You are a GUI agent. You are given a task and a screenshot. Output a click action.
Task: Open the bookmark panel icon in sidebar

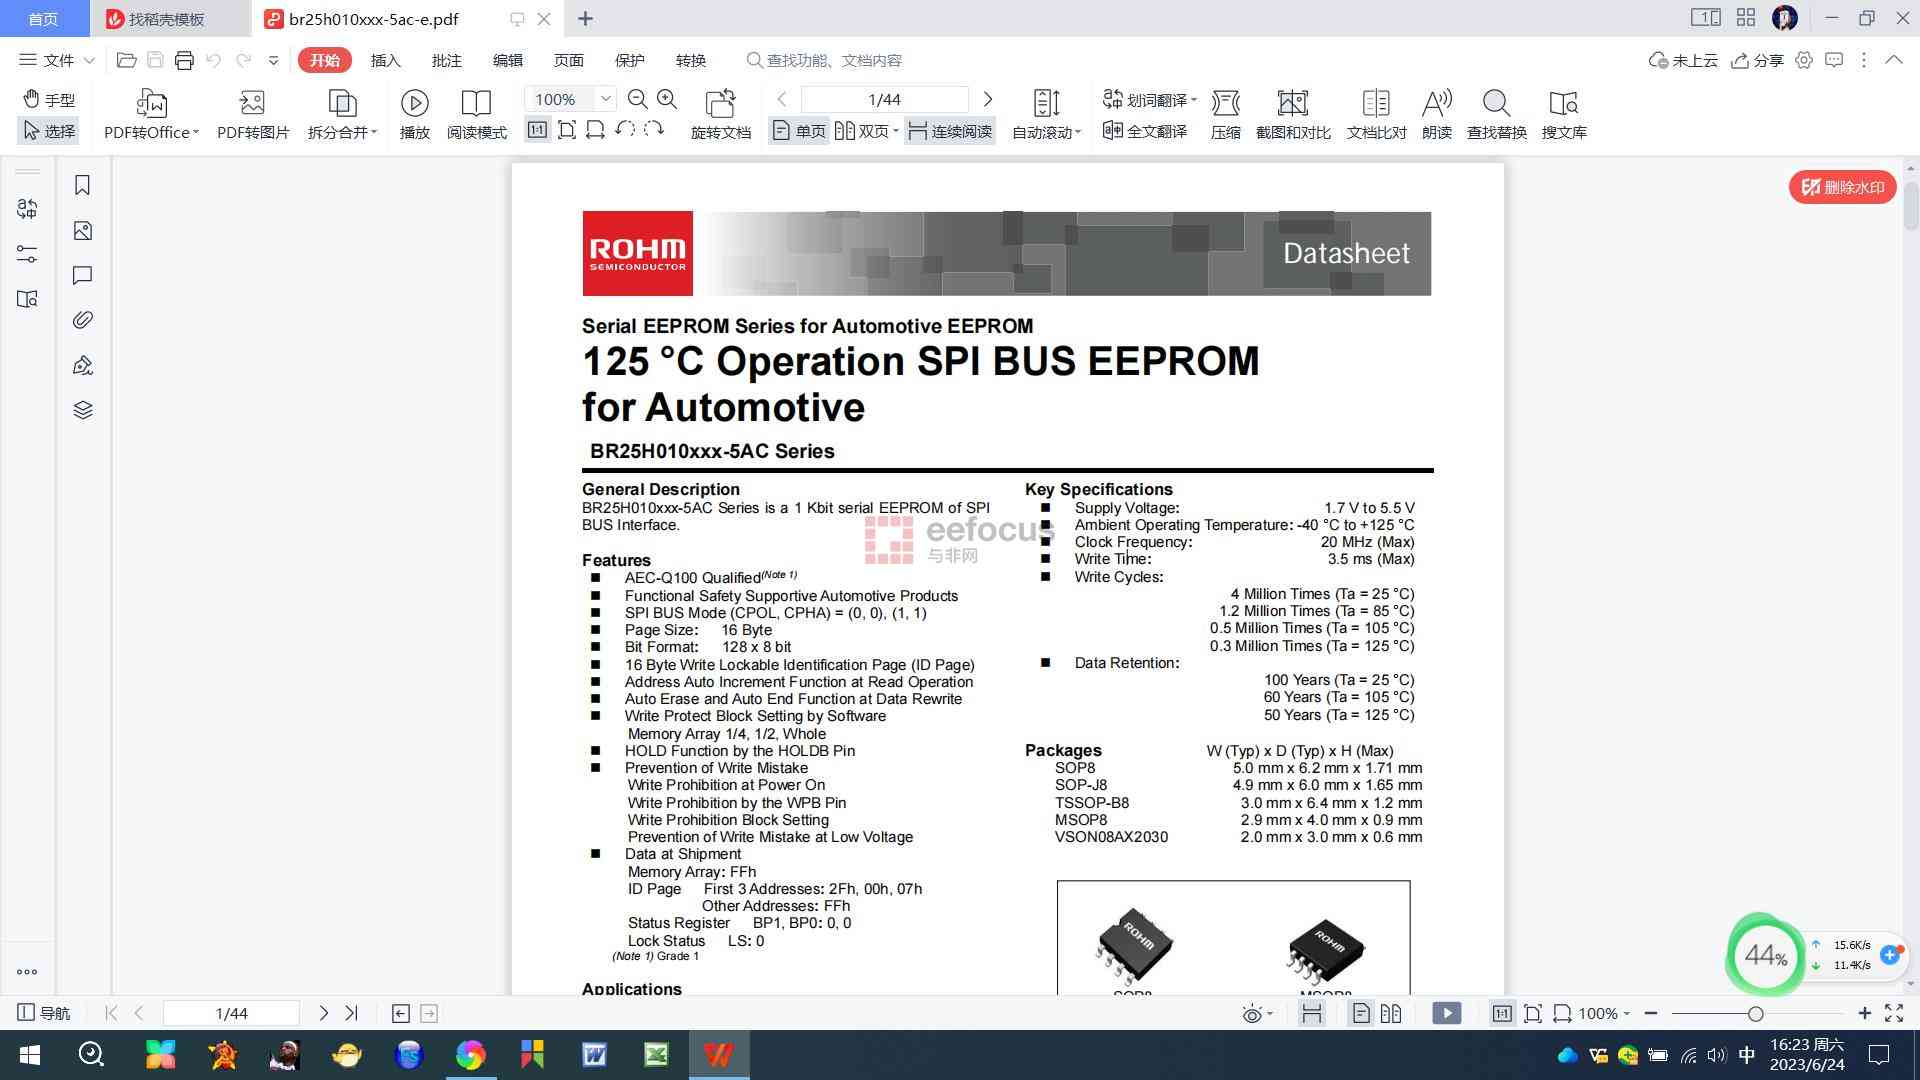click(83, 185)
